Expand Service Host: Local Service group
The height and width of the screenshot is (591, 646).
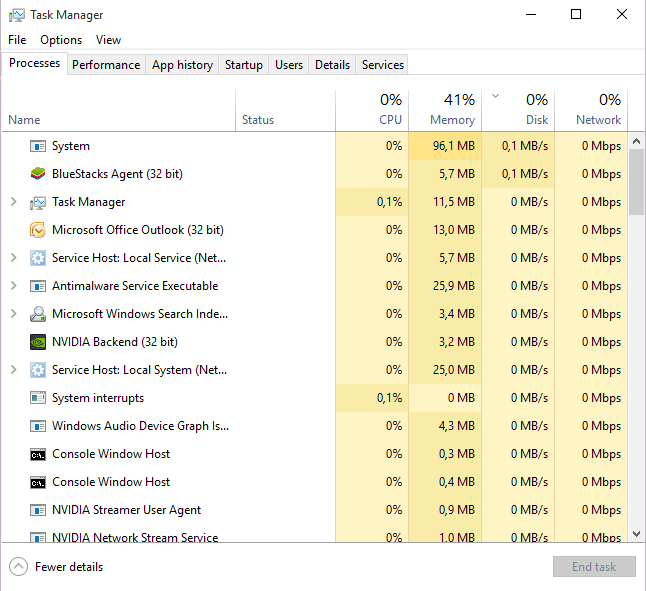[x=14, y=258]
